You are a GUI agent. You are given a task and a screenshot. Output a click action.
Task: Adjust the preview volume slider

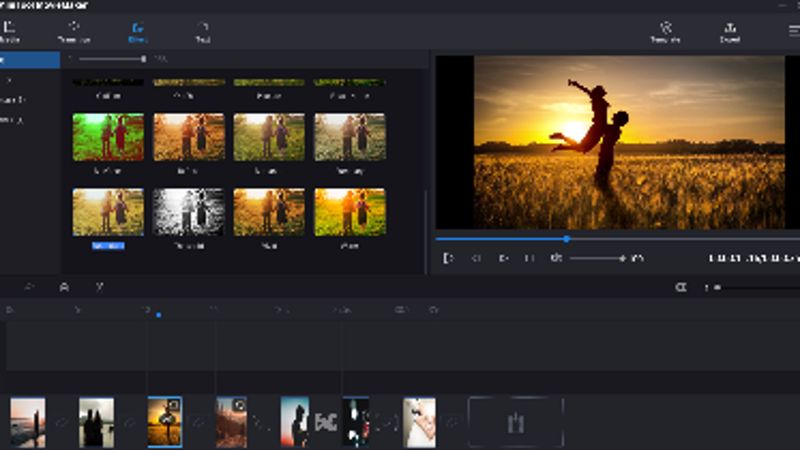point(597,259)
